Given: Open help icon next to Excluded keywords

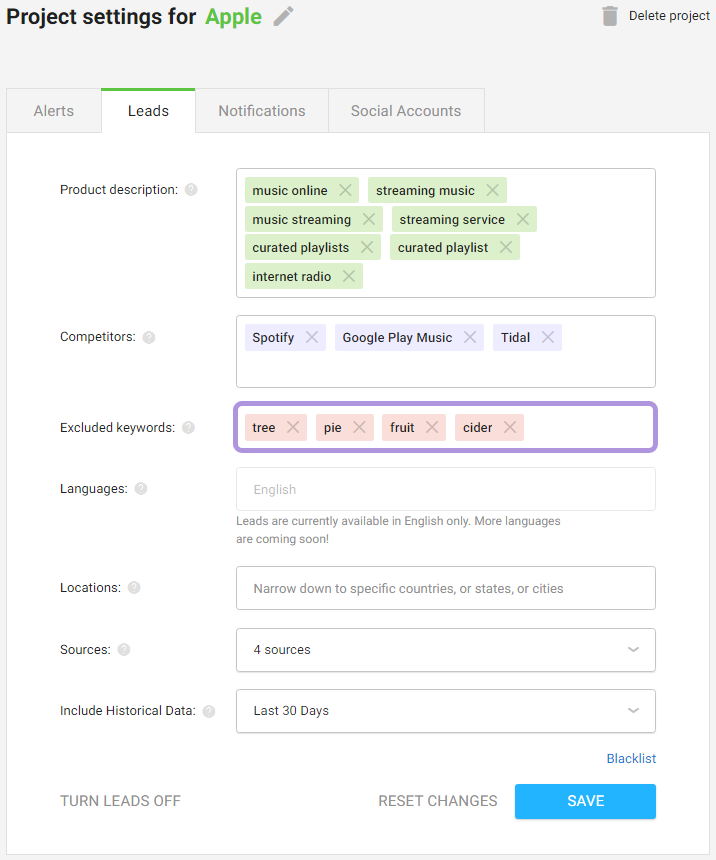Looking at the screenshot, I should pyautogui.click(x=188, y=428).
